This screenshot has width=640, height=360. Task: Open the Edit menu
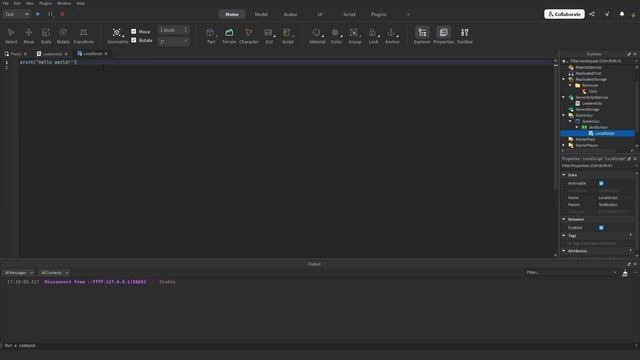coord(17,3)
